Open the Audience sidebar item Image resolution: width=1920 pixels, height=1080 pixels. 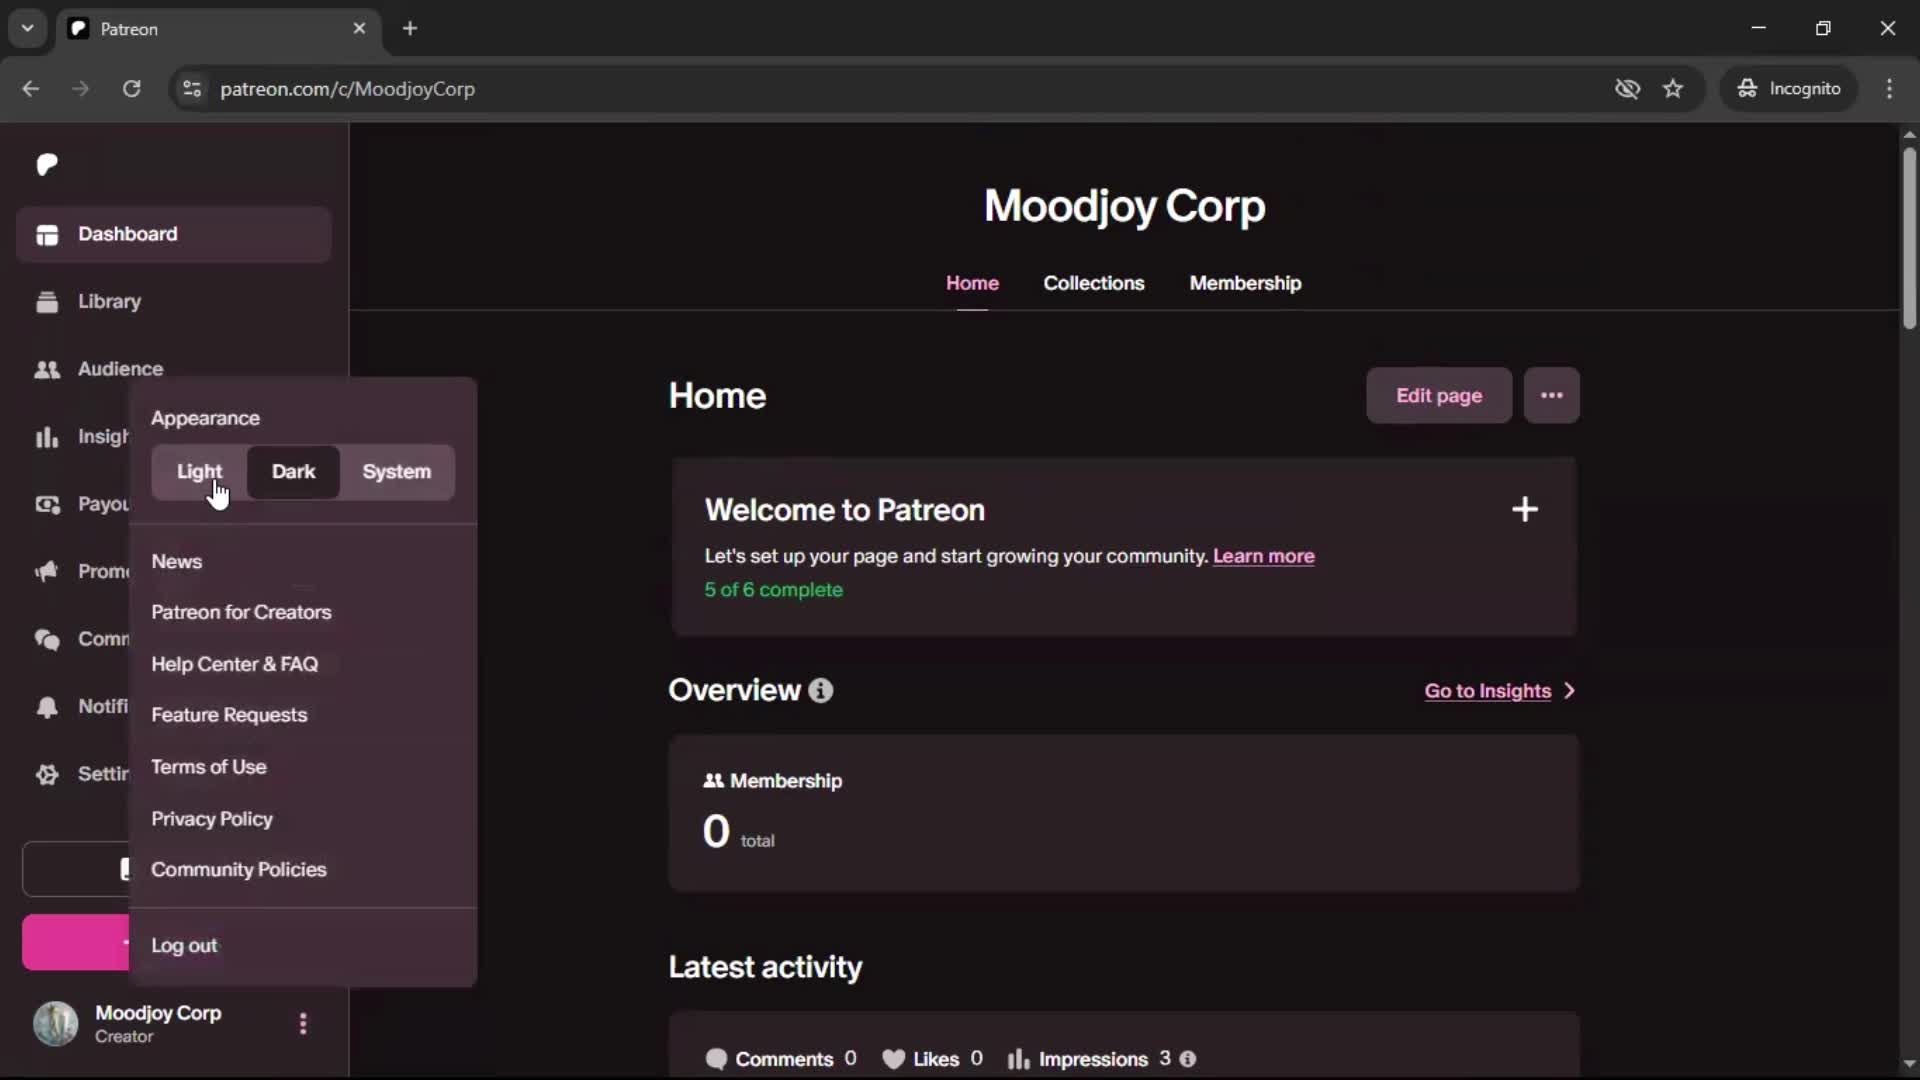click(173, 368)
